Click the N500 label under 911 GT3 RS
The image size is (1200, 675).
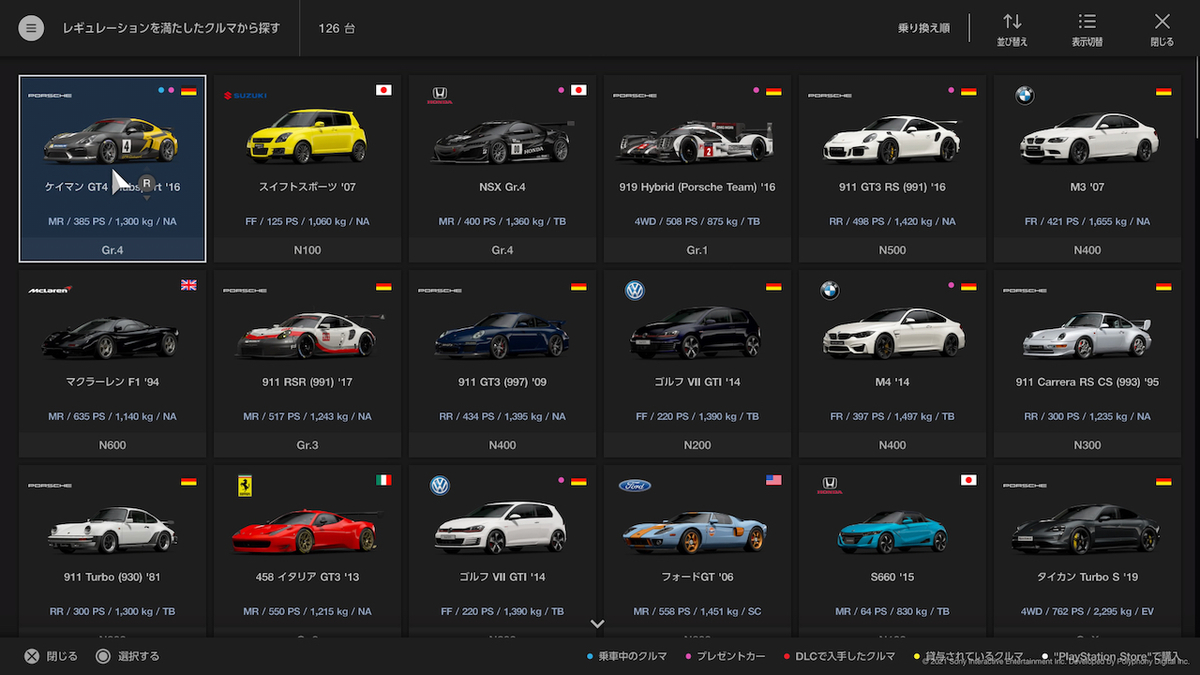coord(892,250)
